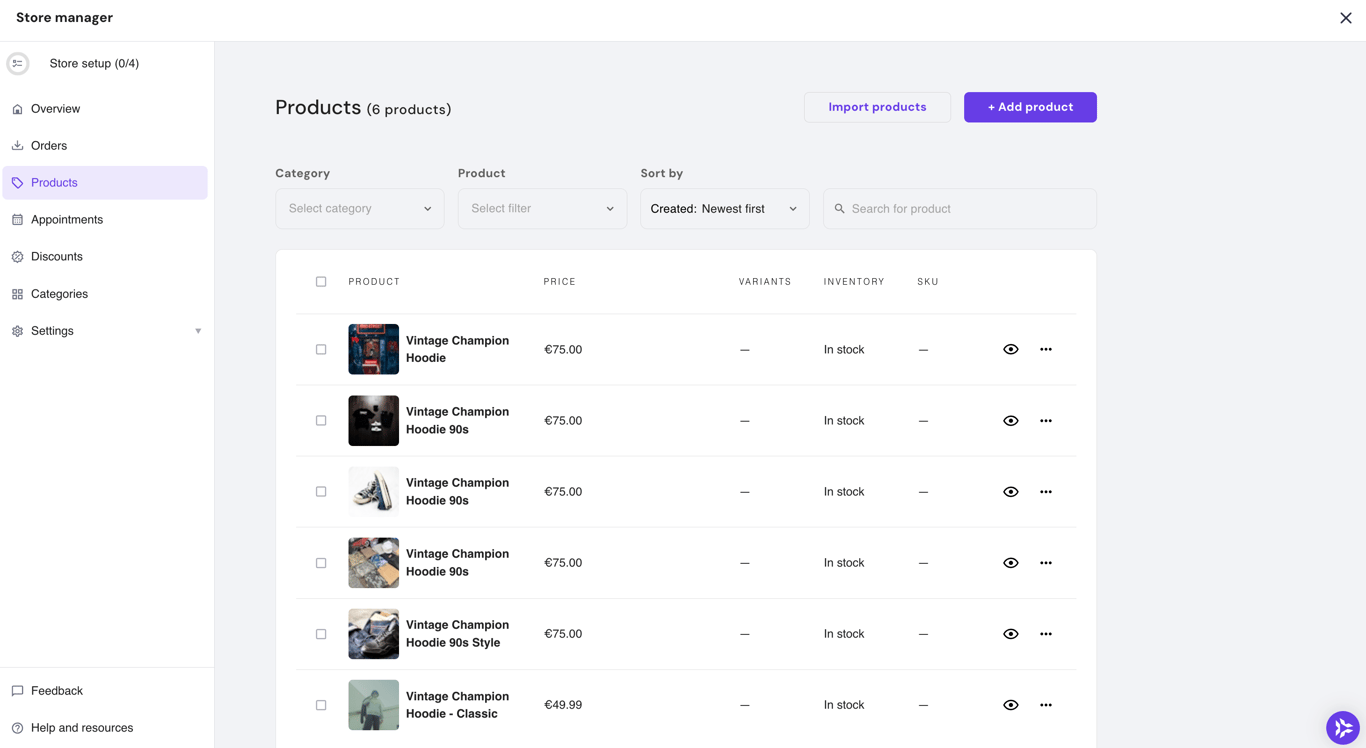Click the Search for product field

point(959,208)
